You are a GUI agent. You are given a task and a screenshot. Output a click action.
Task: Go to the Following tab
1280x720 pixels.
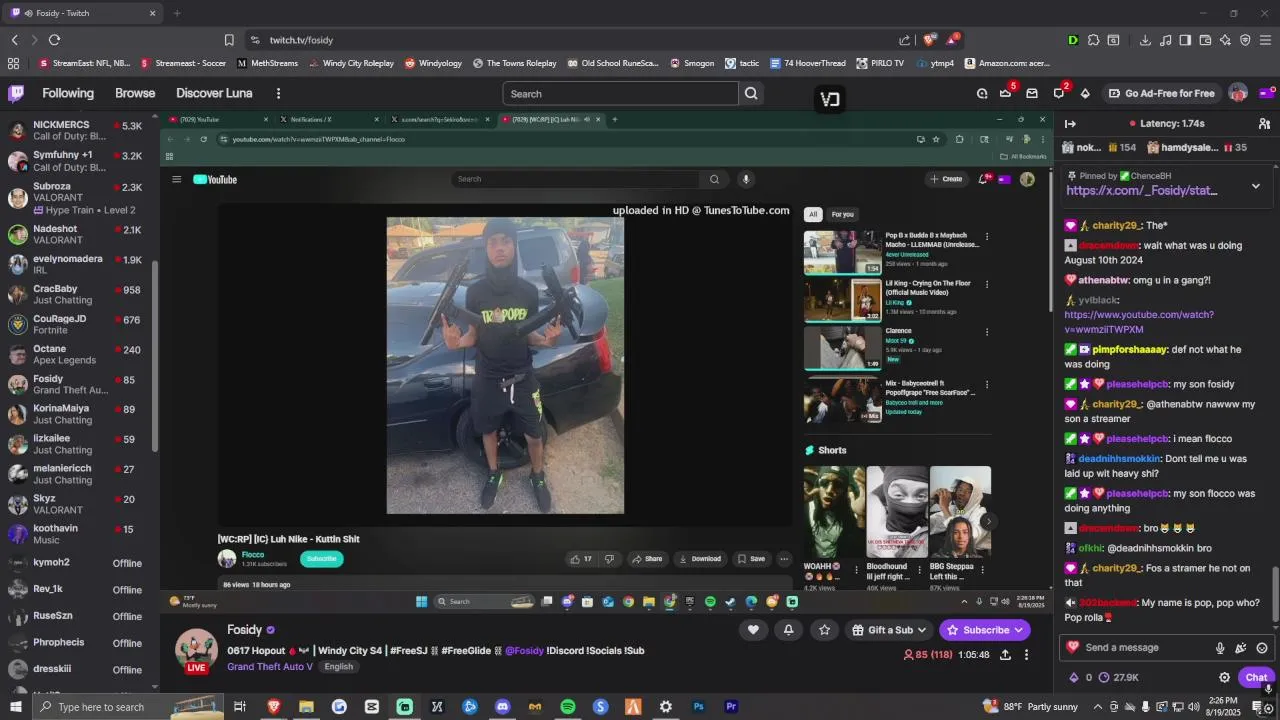68,93
